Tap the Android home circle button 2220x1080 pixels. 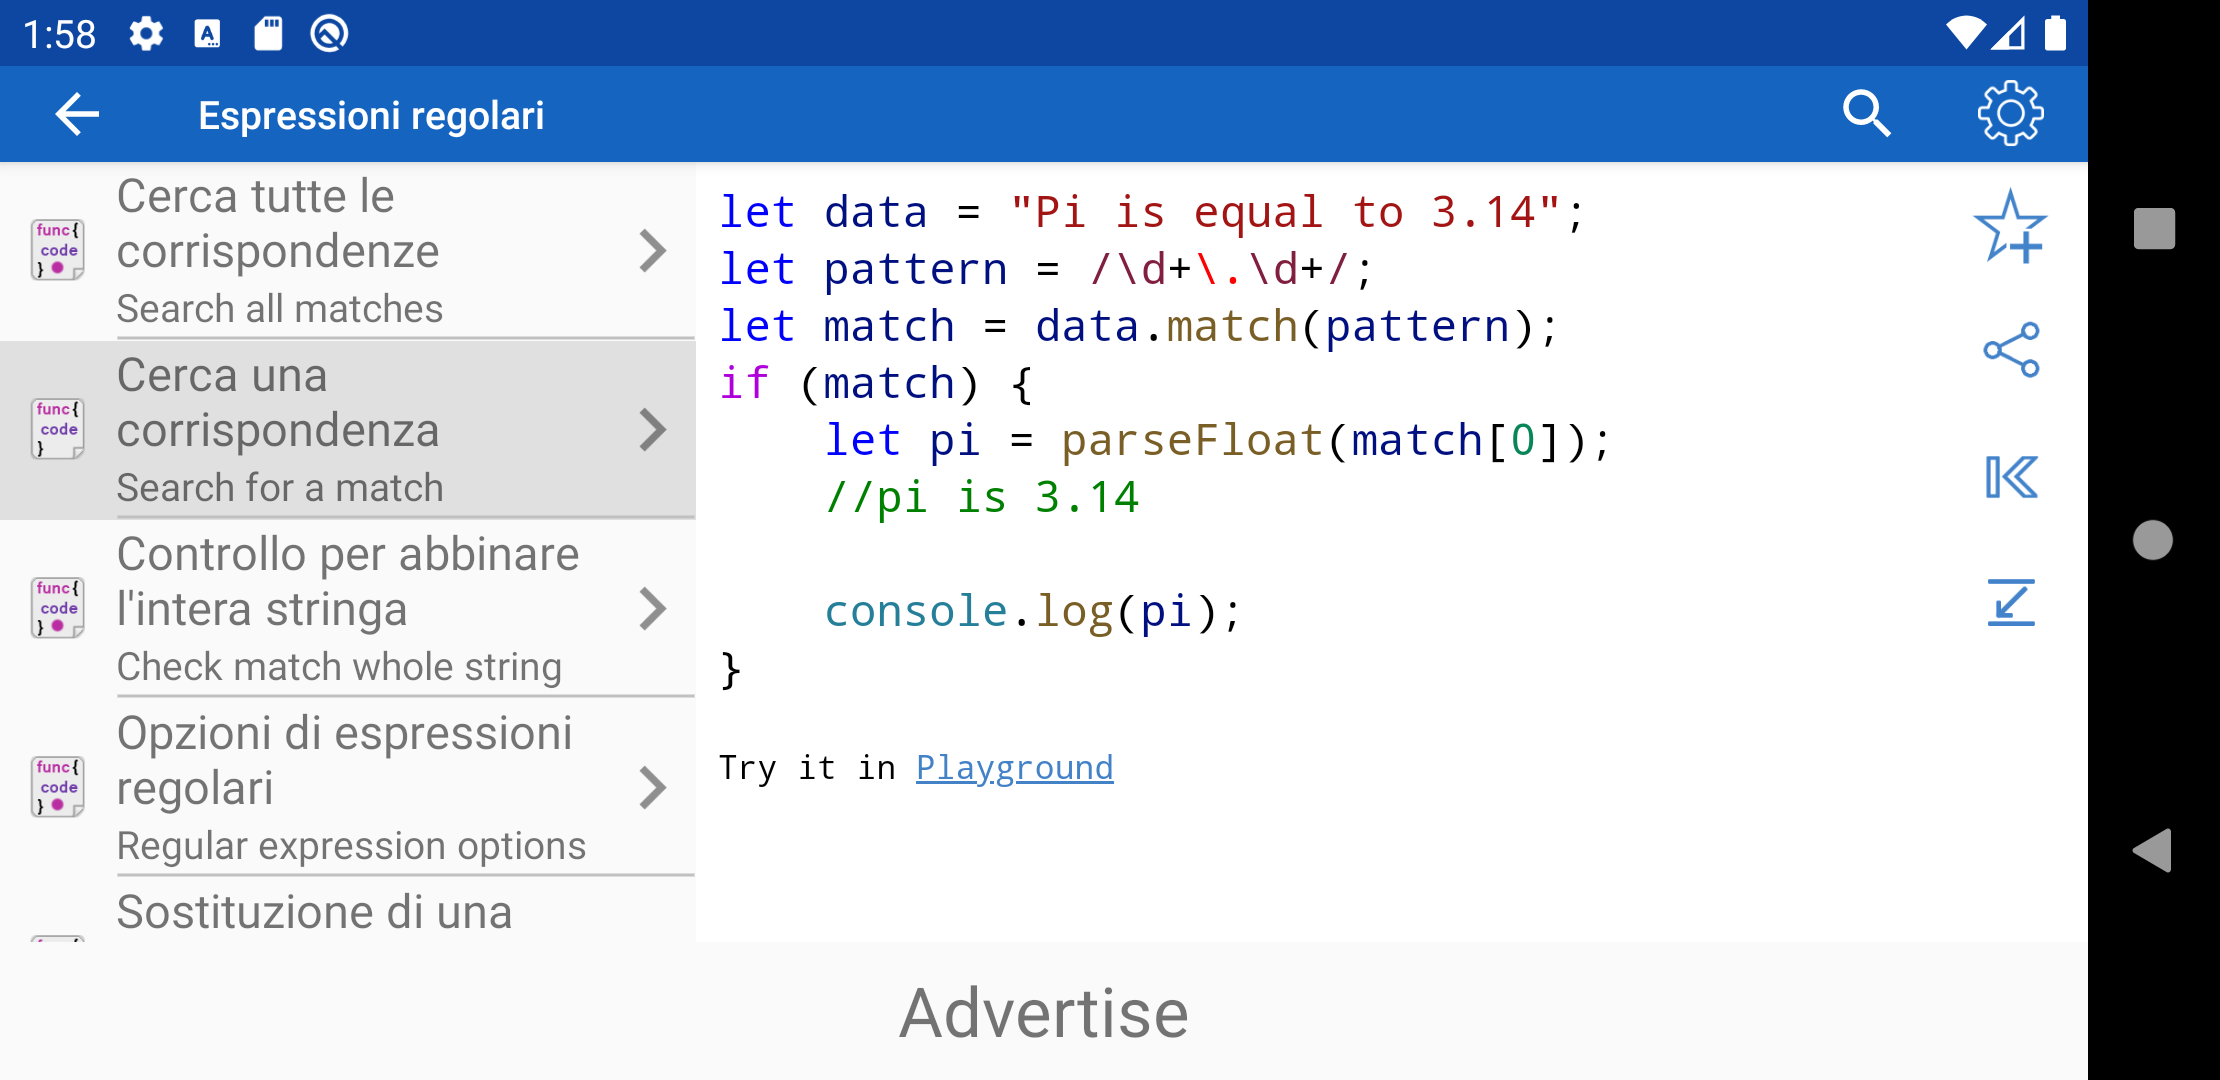[x=2153, y=540]
